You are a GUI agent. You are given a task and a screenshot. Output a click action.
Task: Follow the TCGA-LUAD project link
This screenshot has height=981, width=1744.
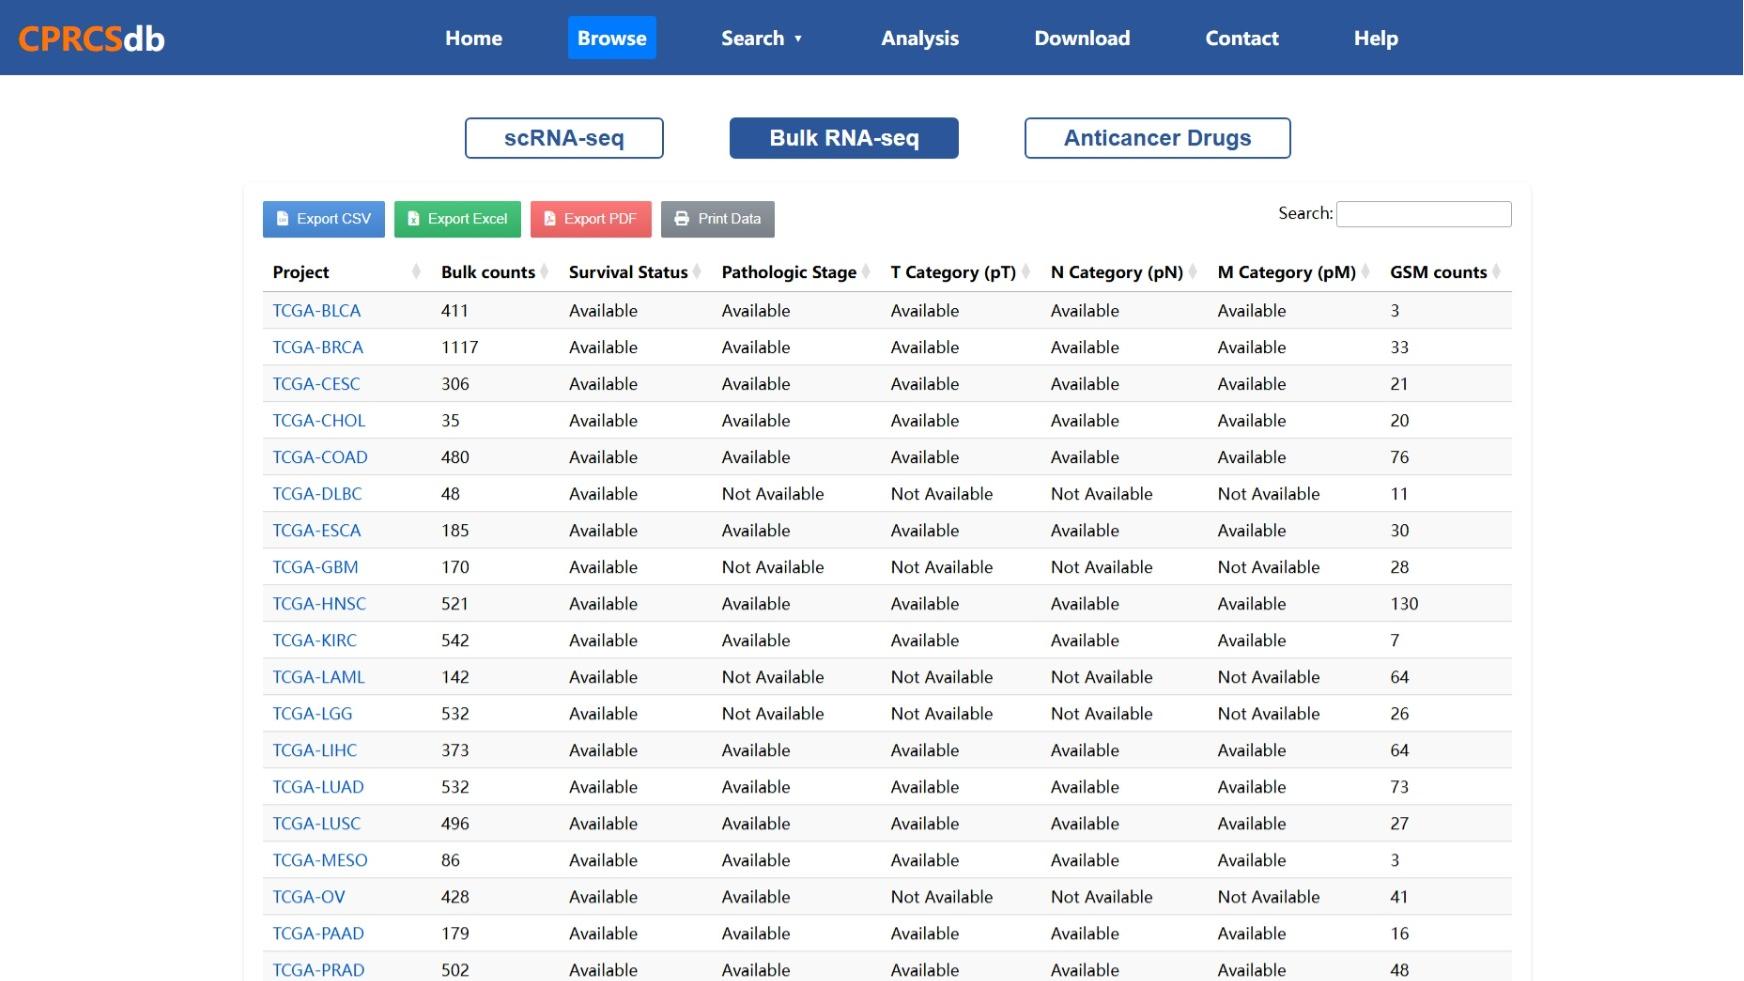click(x=317, y=787)
